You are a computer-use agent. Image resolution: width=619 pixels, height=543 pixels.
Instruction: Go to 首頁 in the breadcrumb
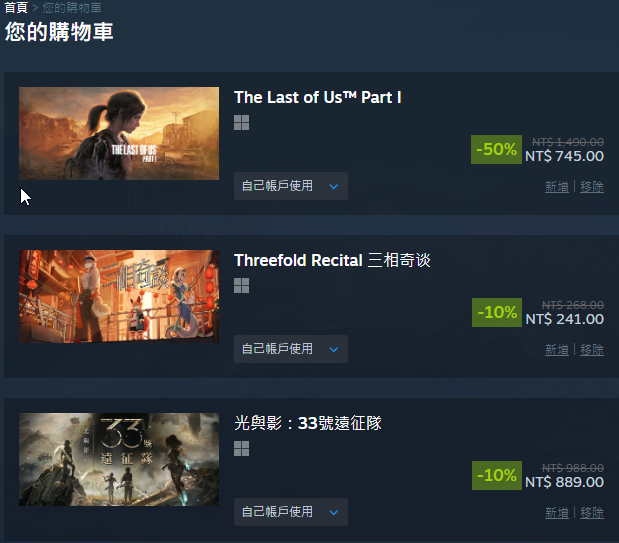(x=16, y=7)
